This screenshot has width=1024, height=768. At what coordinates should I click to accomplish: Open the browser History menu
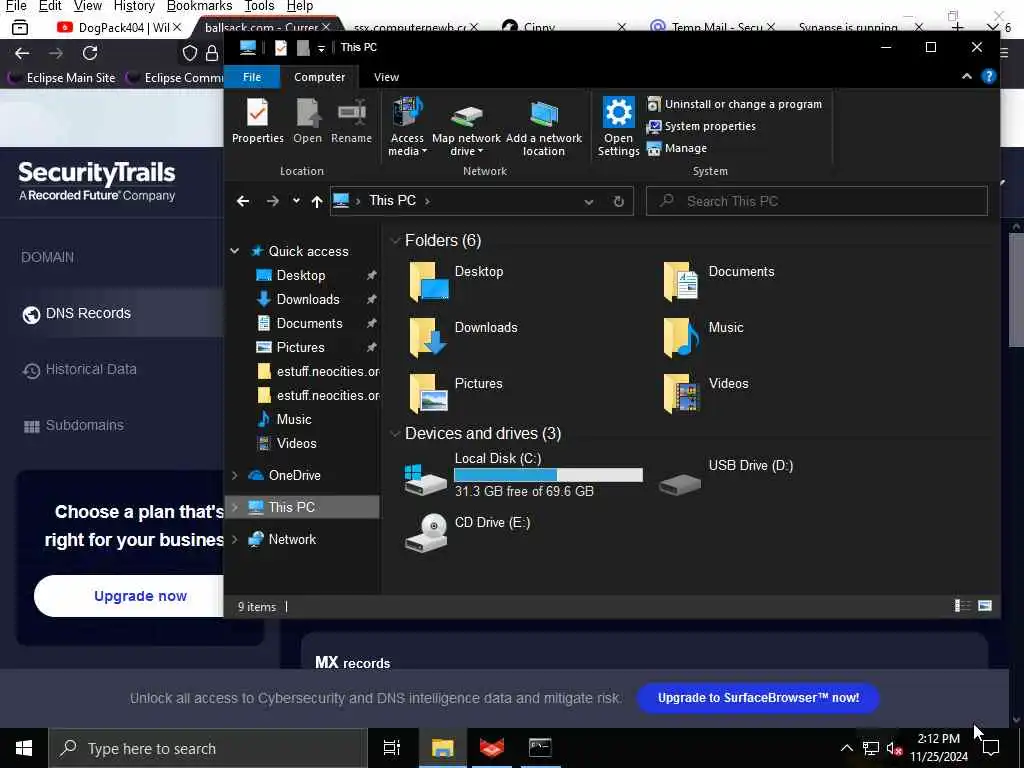tap(133, 6)
